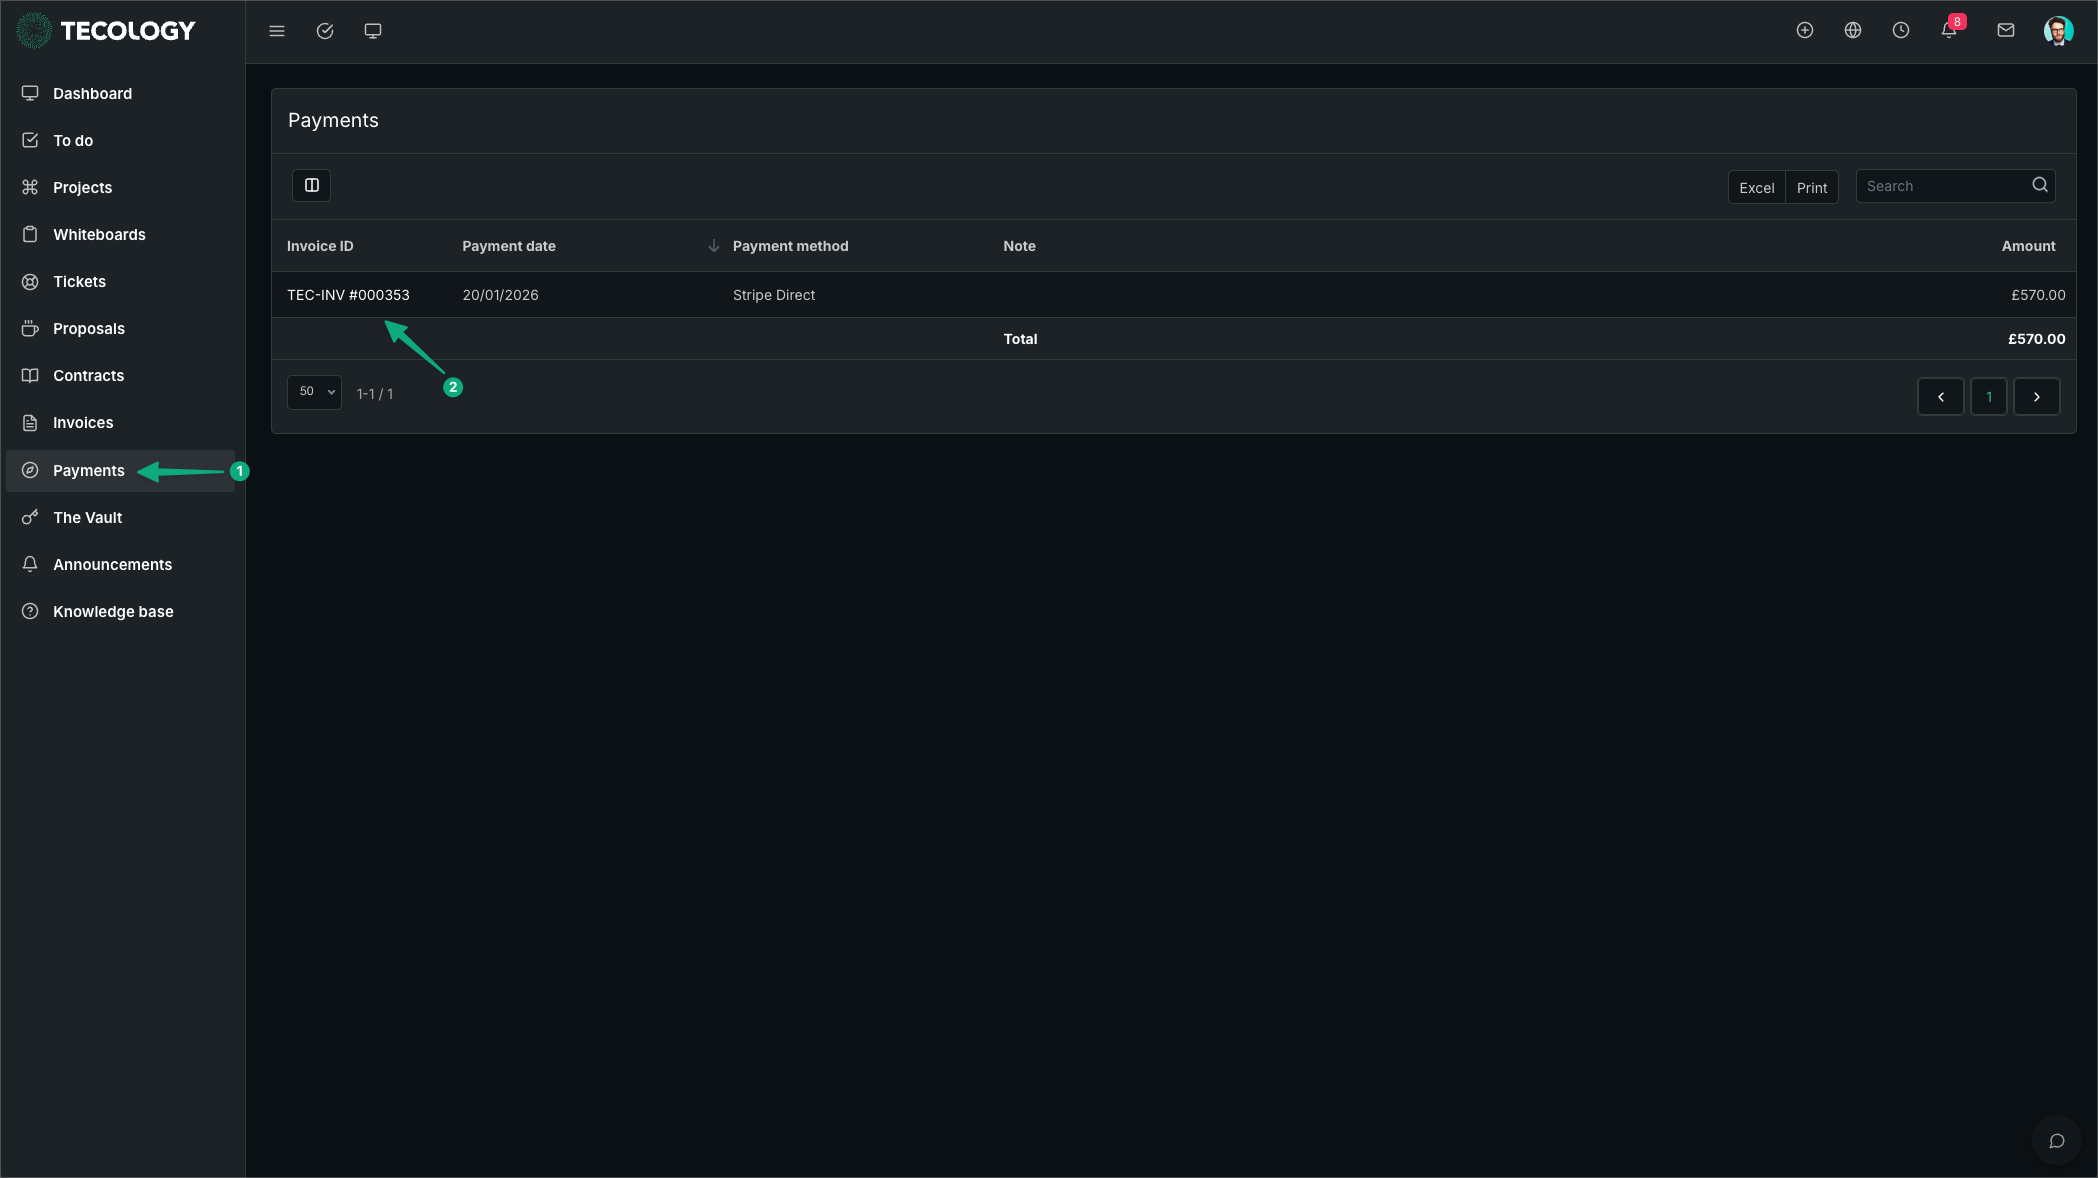Open the mail envelope messages icon
2098x1178 pixels.
(2006, 31)
